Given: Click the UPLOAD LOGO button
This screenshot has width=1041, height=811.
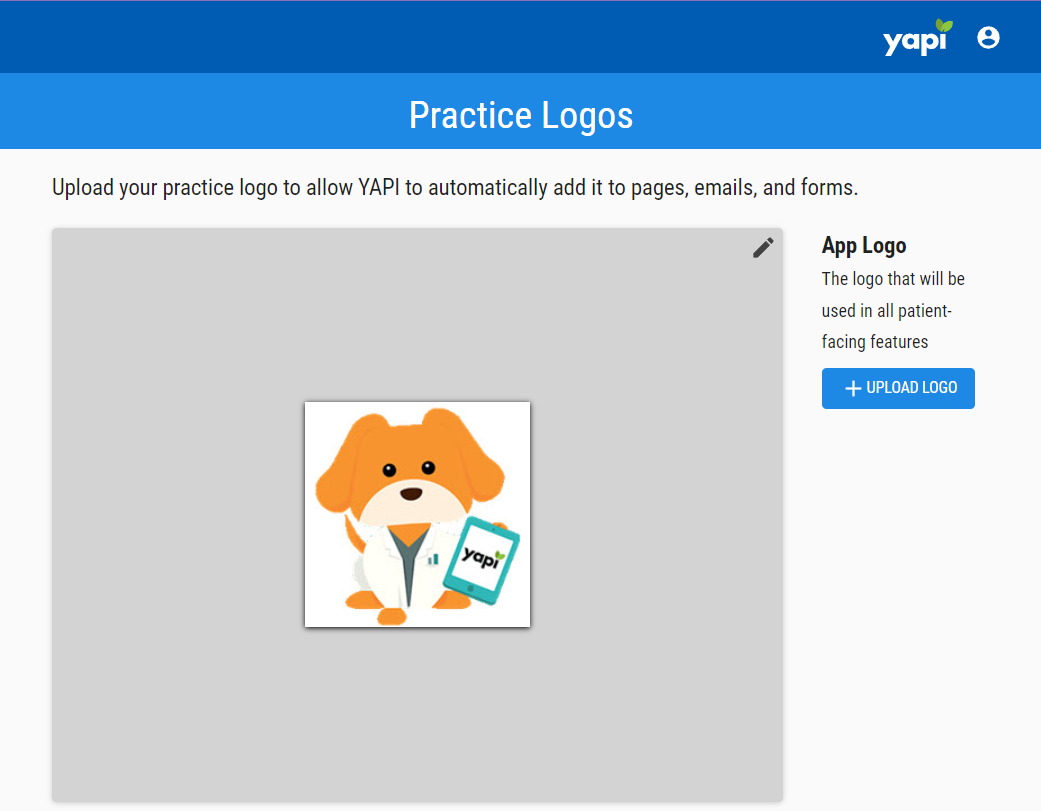Looking at the screenshot, I should [898, 388].
